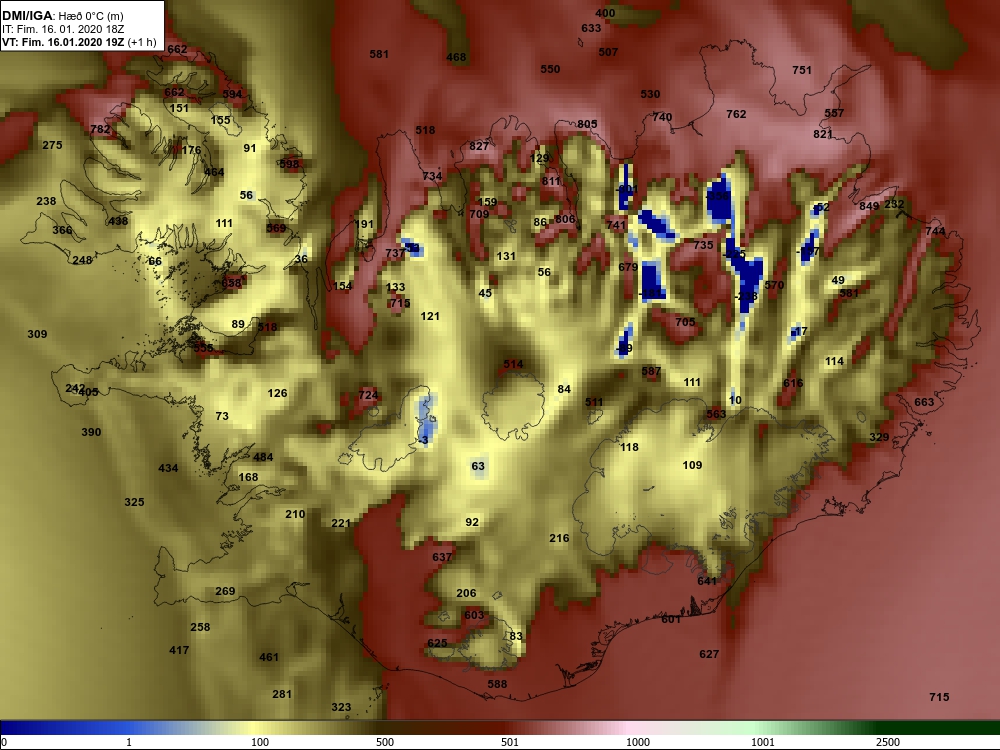Screen dimensions: 1000x750
Task: Click the map value '309'
Action: coord(37,334)
